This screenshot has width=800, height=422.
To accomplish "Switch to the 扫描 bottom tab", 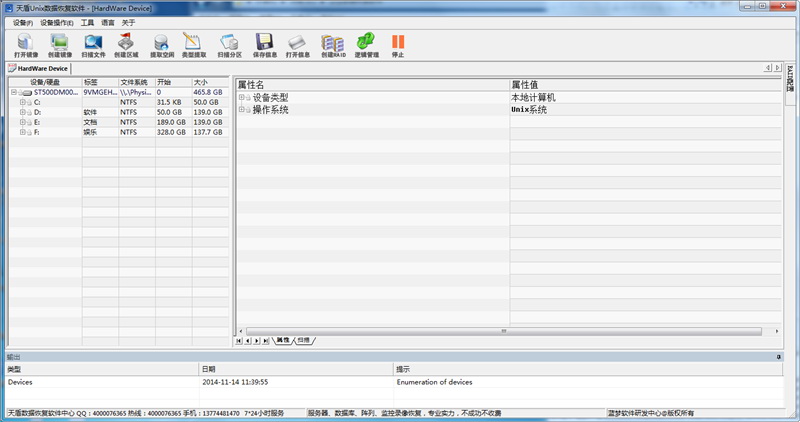I will click(x=304, y=340).
